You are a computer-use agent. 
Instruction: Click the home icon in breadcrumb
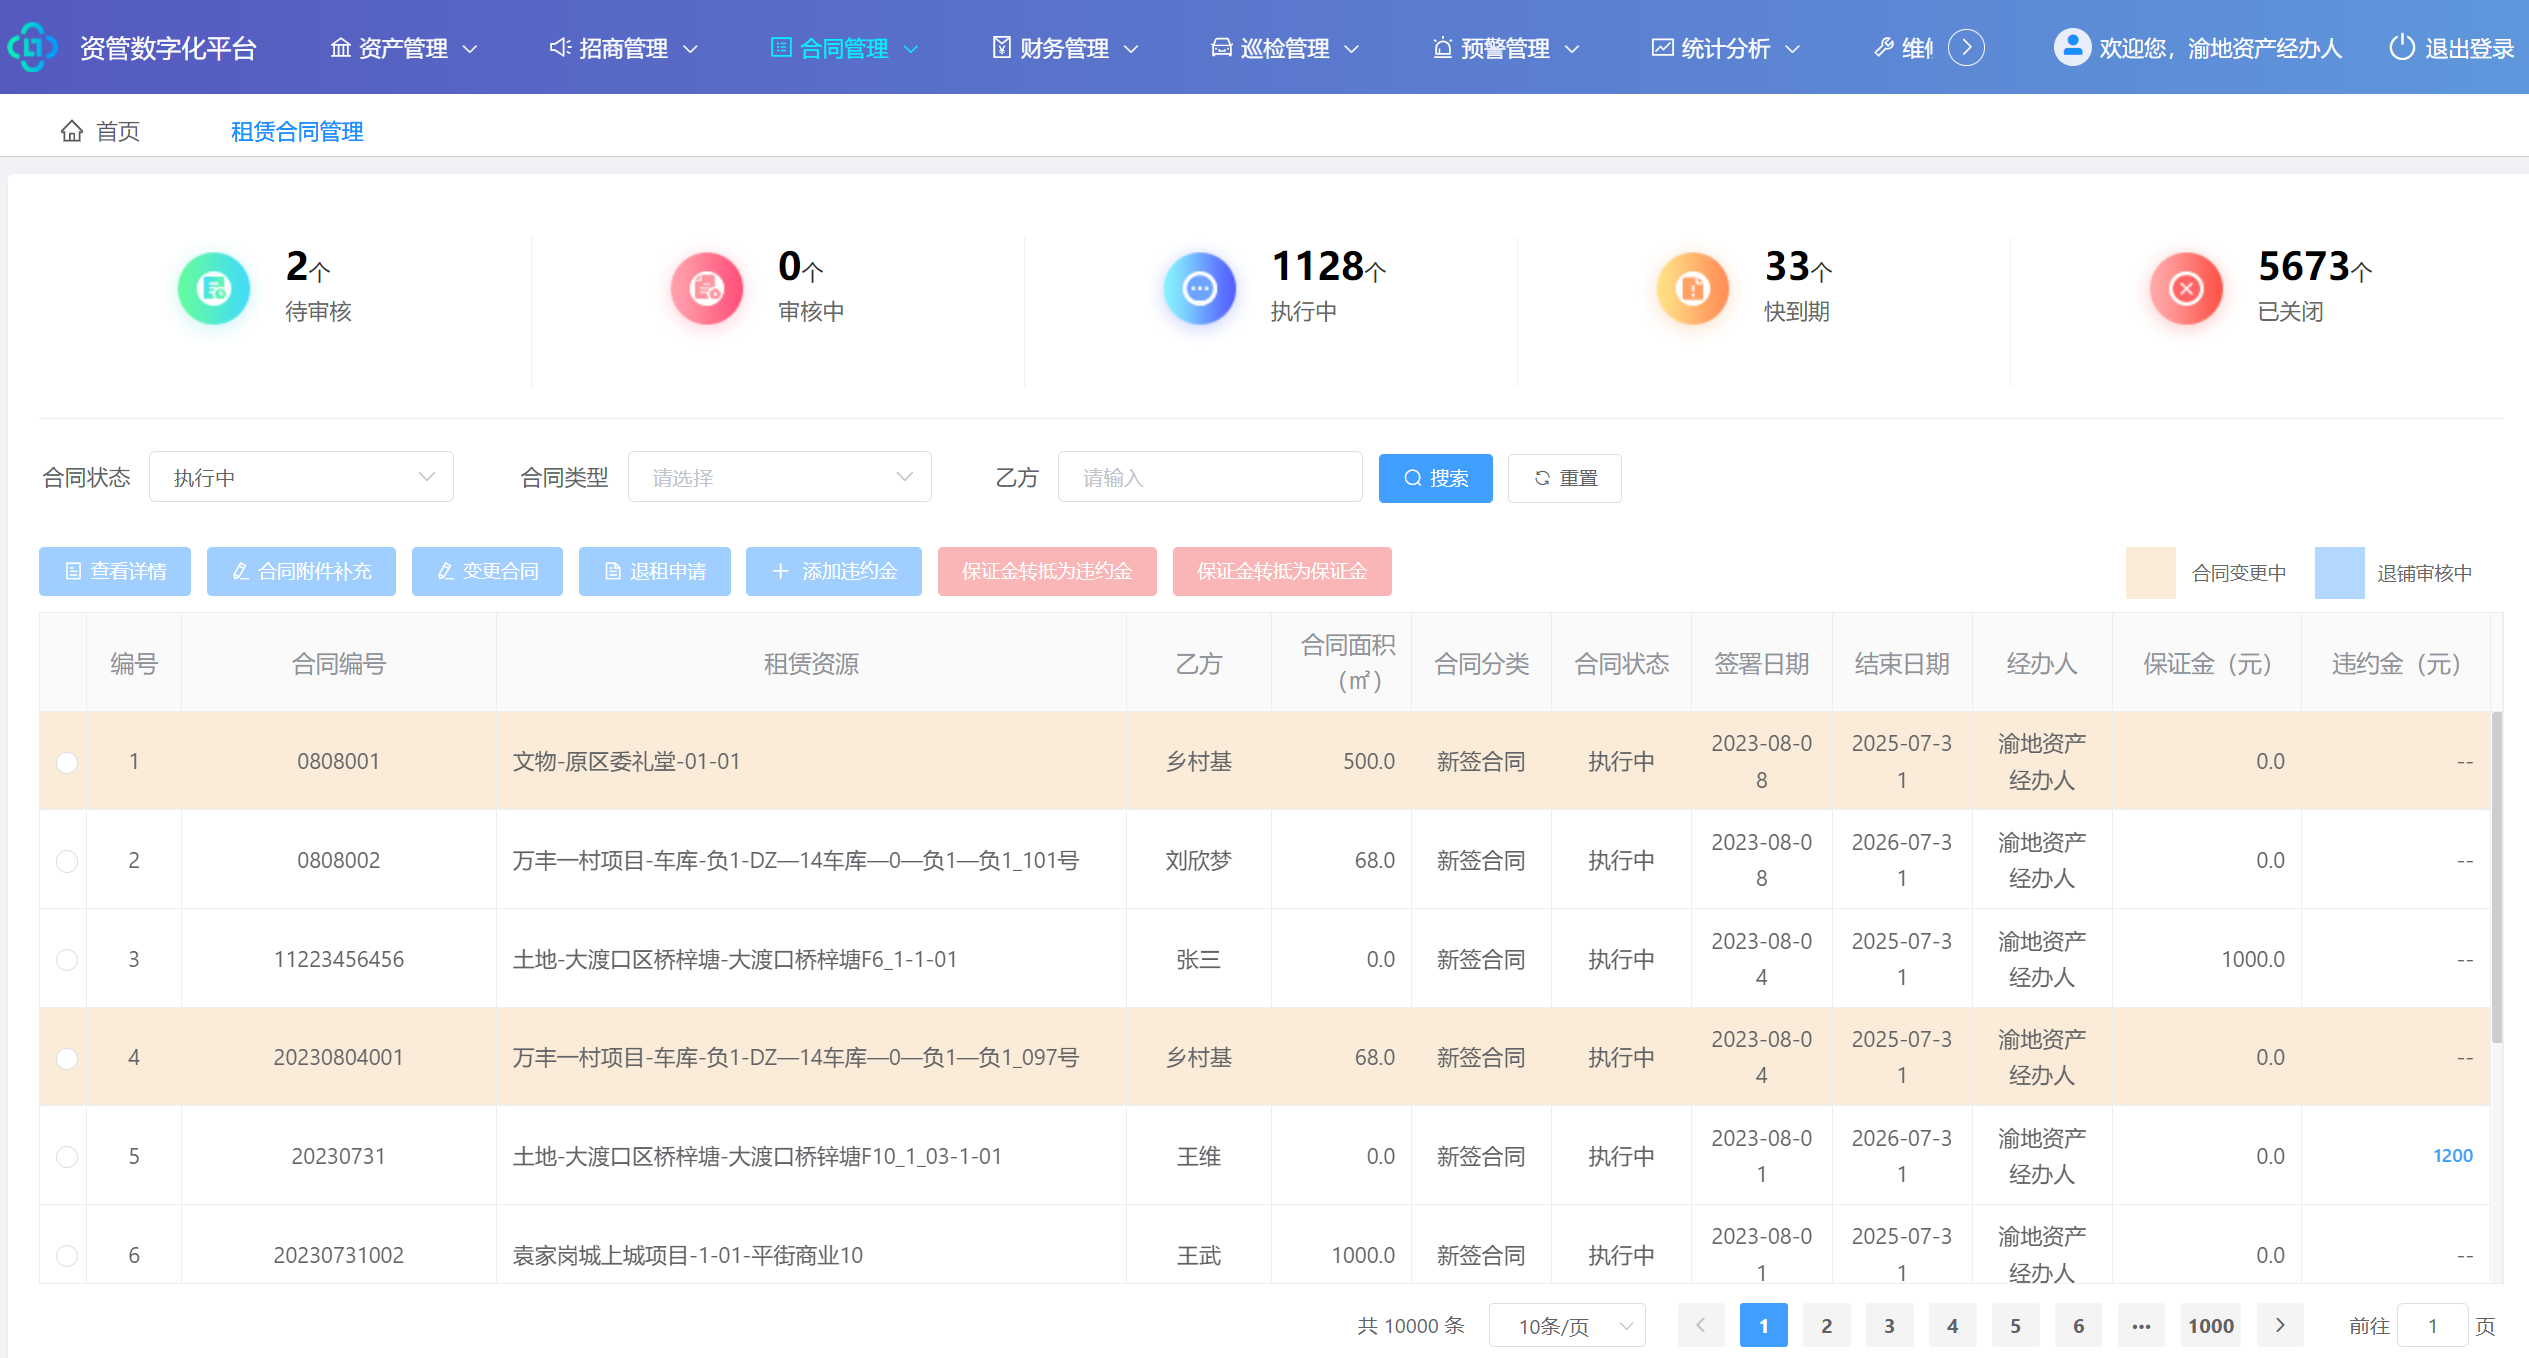click(x=72, y=131)
